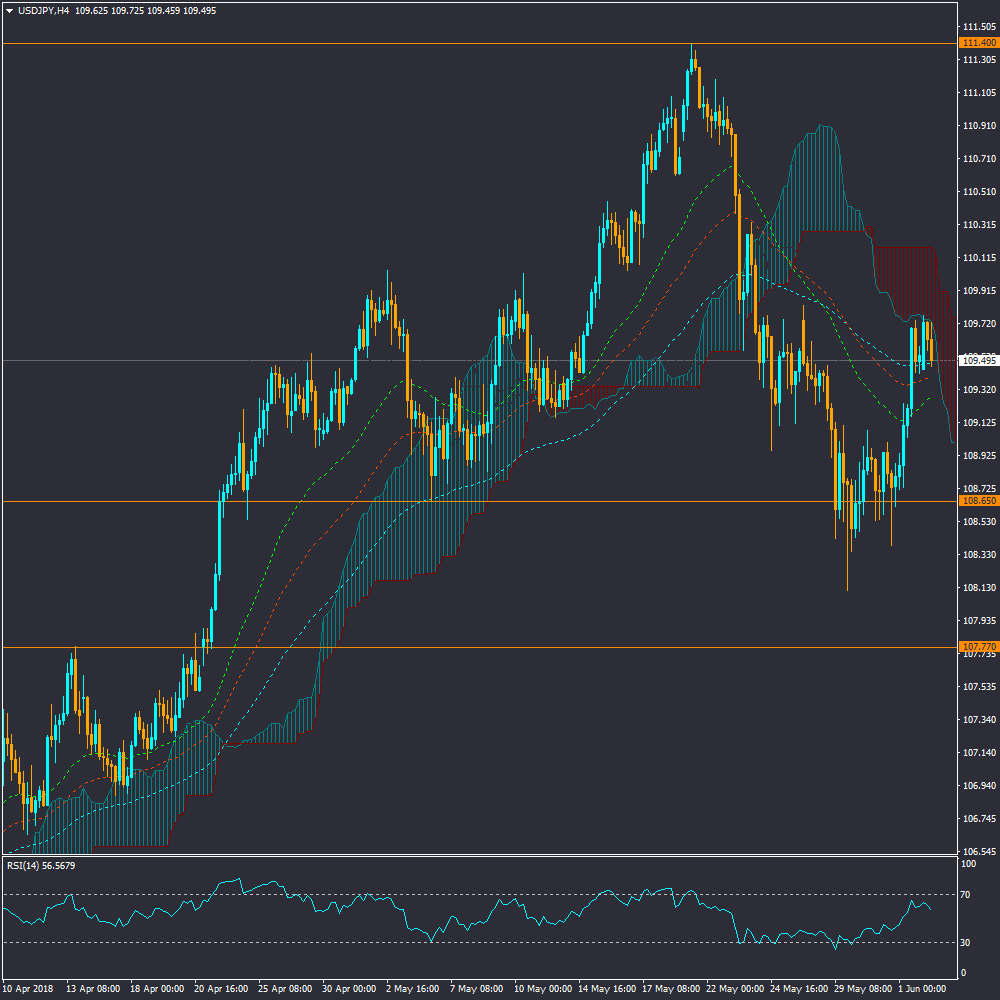Click the 2 May 16:00 time label
The height and width of the screenshot is (1000, 1000).
pyautogui.click(x=411, y=988)
